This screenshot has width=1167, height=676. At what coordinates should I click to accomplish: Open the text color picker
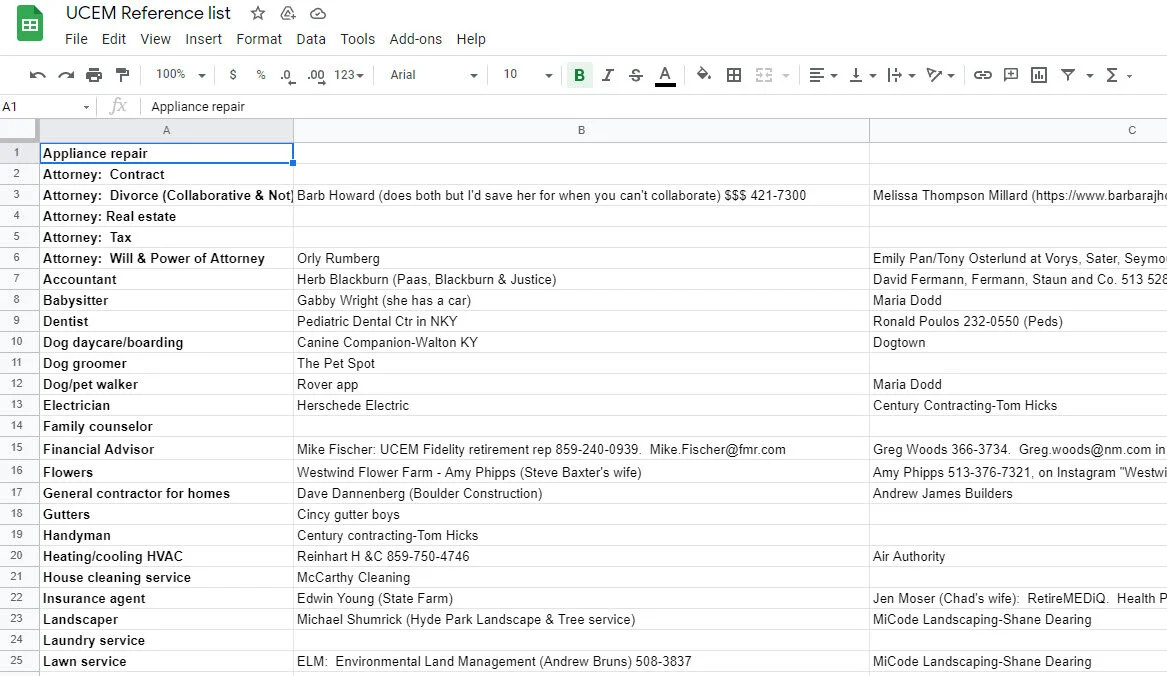pyautogui.click(x=665, y=74)
